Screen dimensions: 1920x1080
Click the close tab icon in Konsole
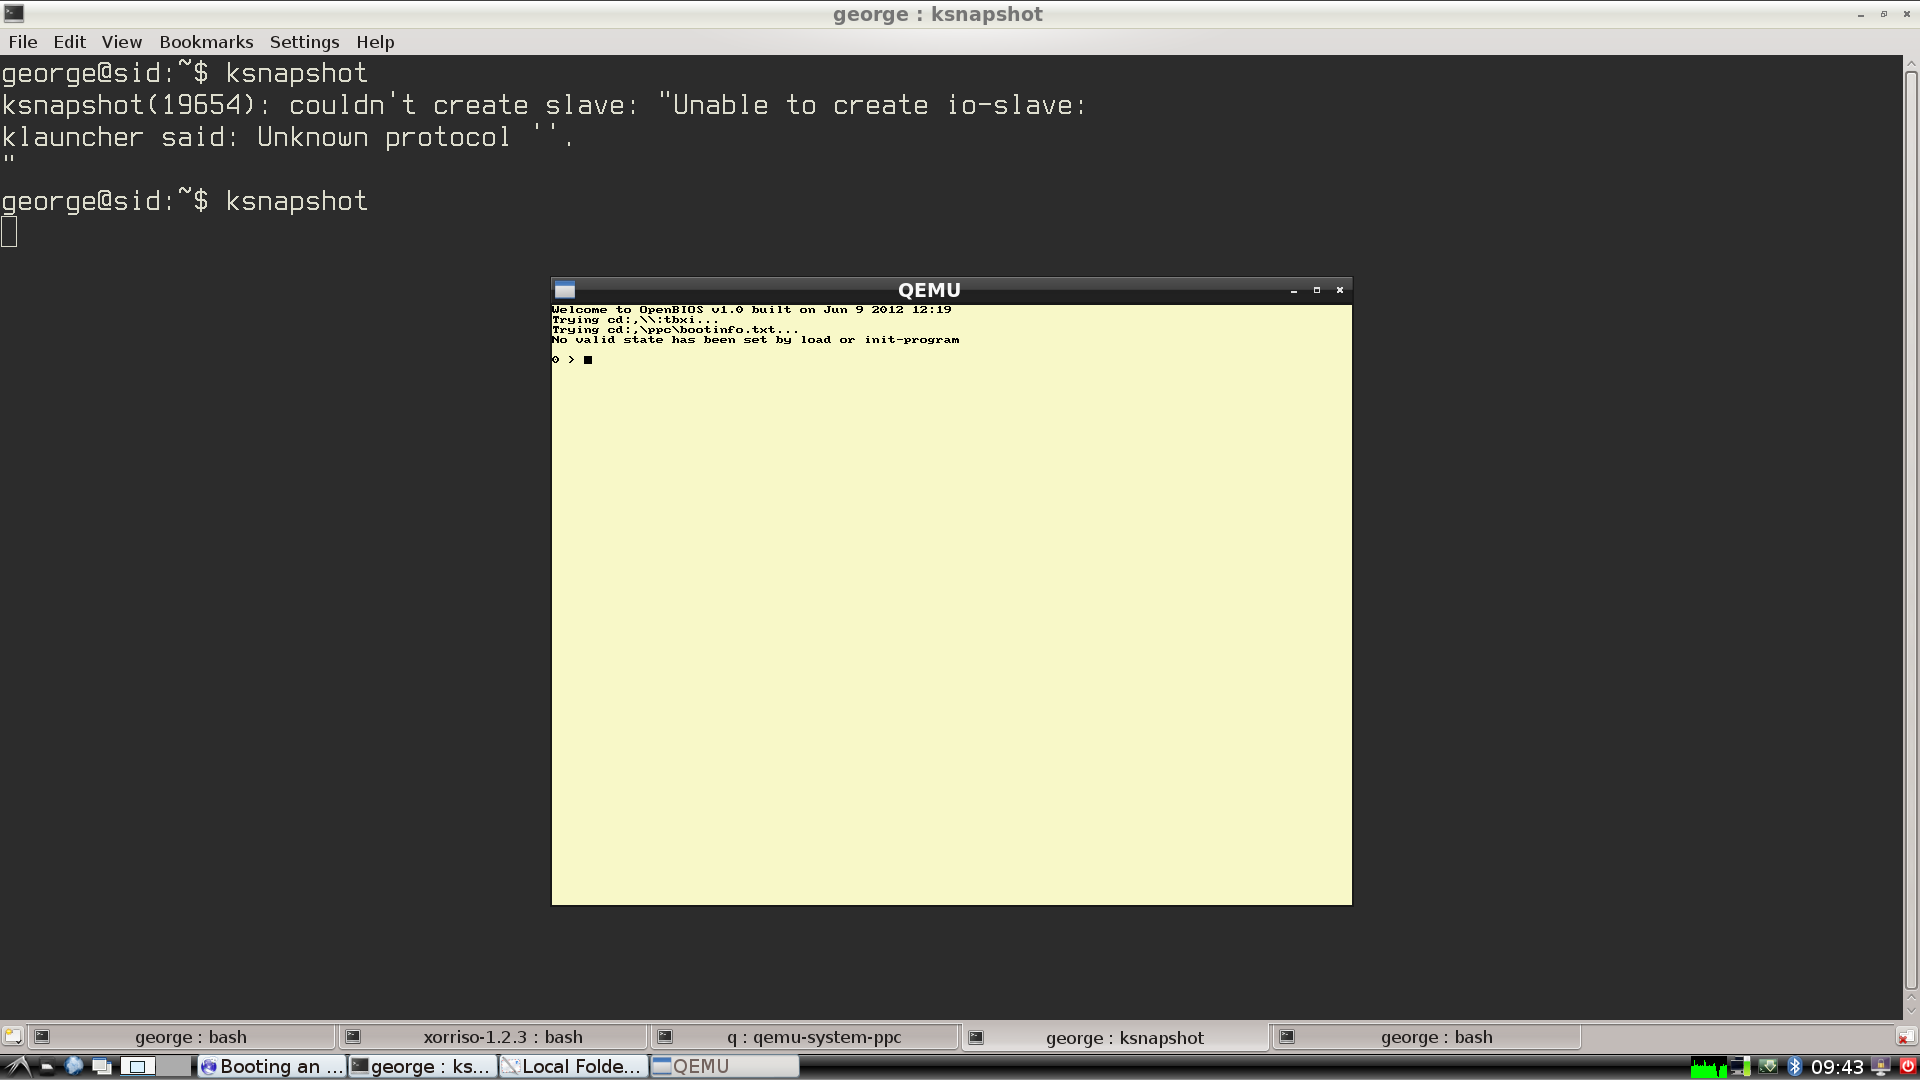point(1906,1037)
